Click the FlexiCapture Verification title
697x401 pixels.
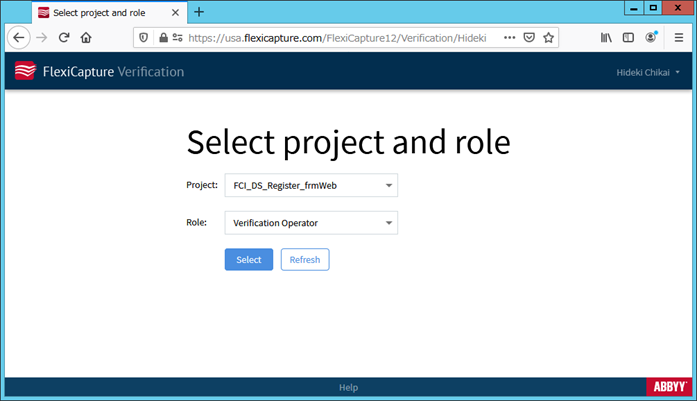(x=113, y=72)
